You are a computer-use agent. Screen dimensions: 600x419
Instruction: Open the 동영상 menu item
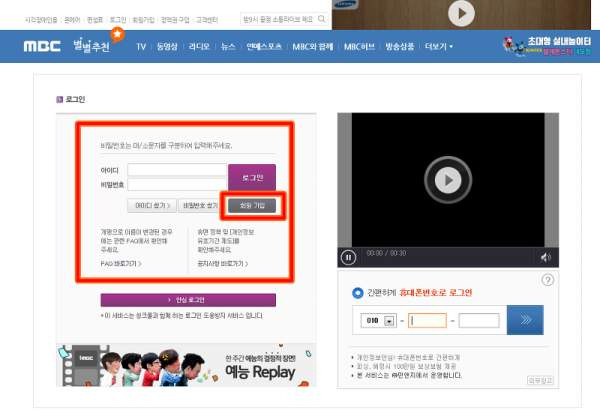167,47
